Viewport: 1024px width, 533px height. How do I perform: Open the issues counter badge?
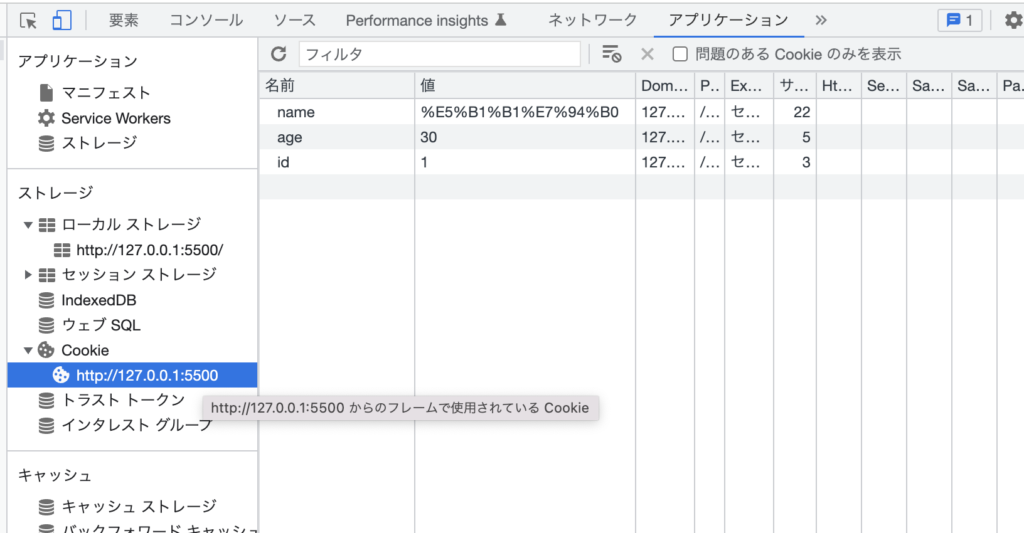pyautogui.click(x=959, y=20)
